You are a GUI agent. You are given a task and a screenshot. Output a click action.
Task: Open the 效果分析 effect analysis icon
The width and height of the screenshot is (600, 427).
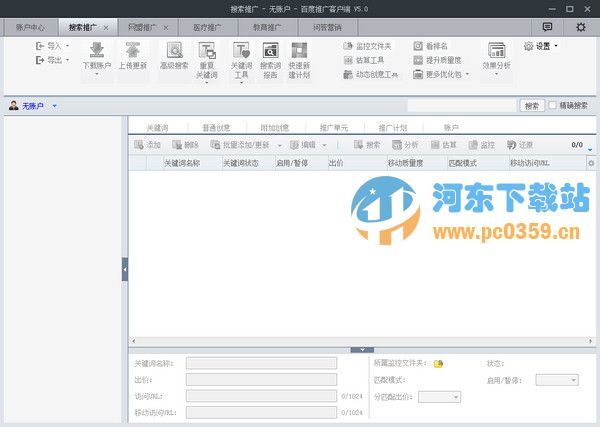tap(497, 50)
